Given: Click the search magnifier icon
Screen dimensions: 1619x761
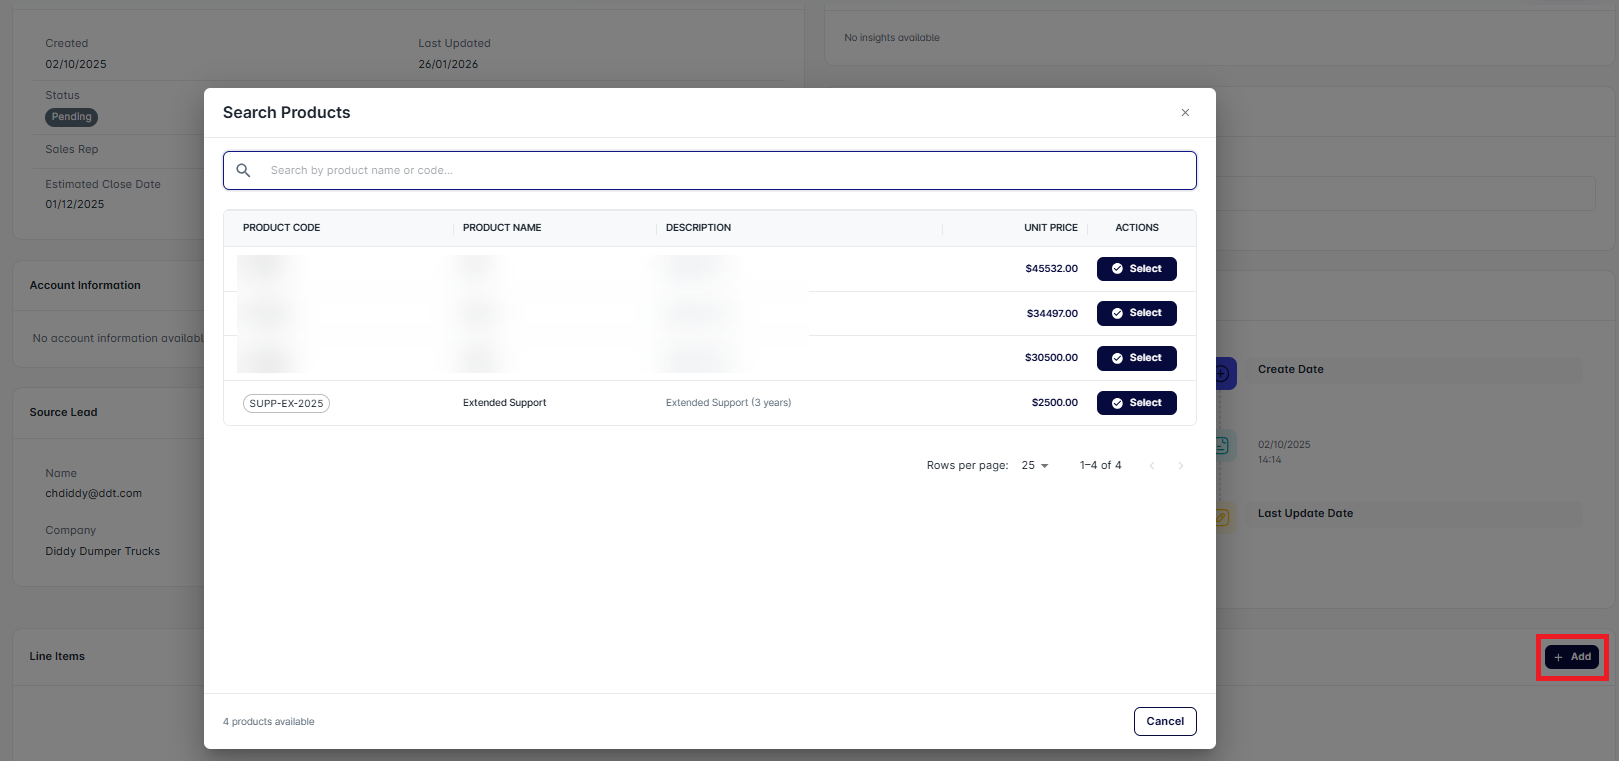Looking at the screenshot, I should [x=243, y=171].
